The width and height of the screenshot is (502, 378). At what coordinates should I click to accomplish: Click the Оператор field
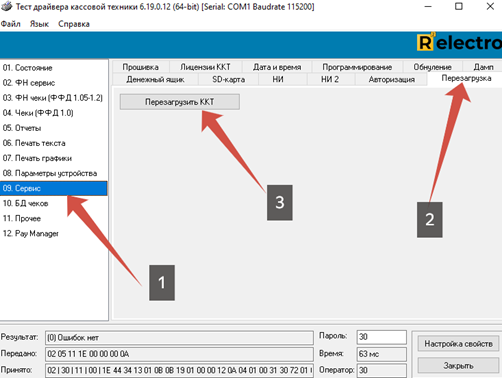click(x=382, y=370)
